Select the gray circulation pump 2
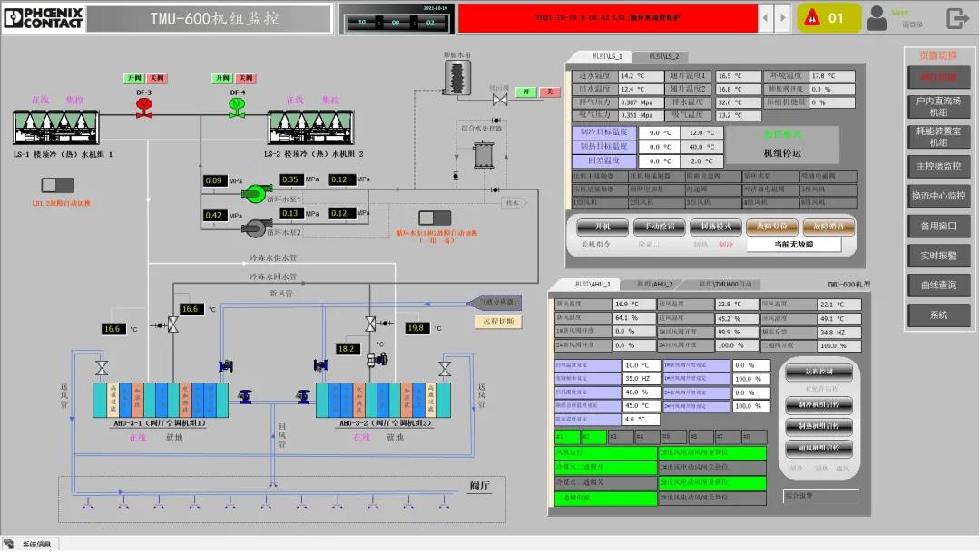980x552 pixels. pyautogui.click(x=256, y=228)
